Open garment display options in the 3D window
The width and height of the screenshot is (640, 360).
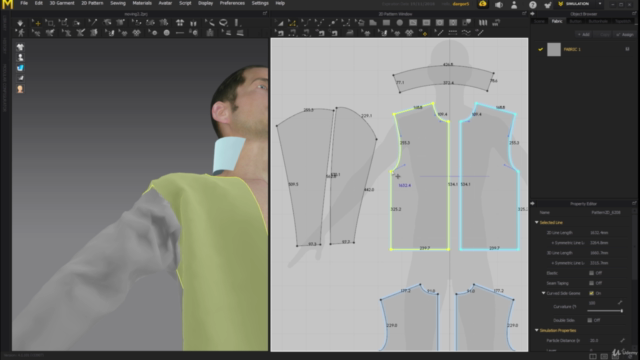click(20, 47)
